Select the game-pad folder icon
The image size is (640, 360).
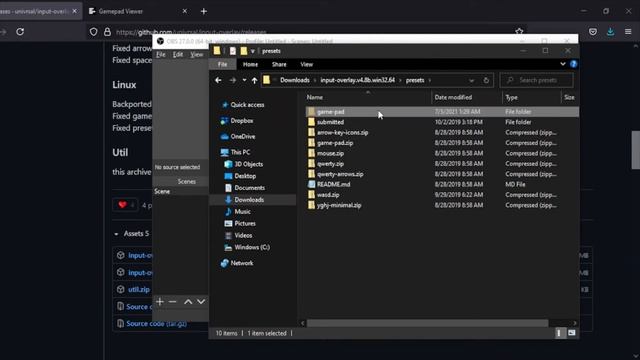pos(311,112)
